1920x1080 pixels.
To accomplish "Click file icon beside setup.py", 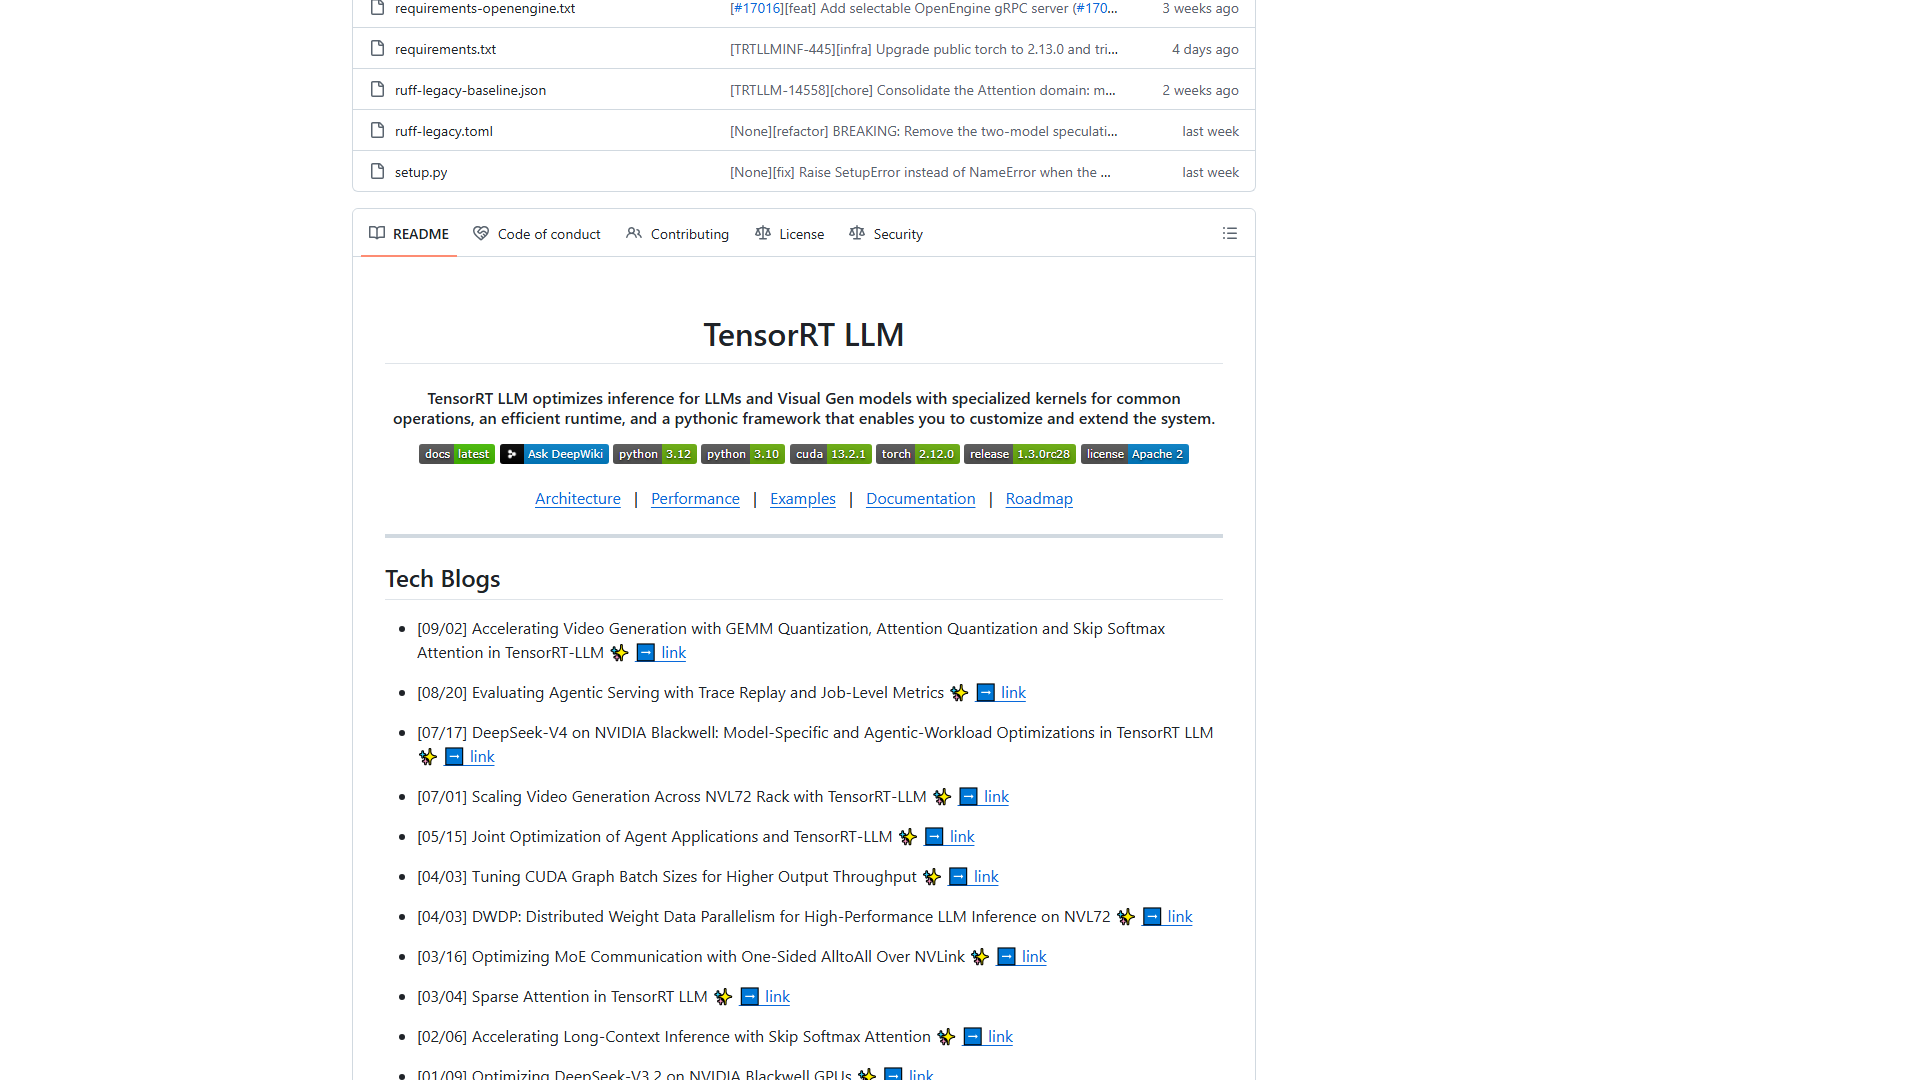I will coord(377,171).
